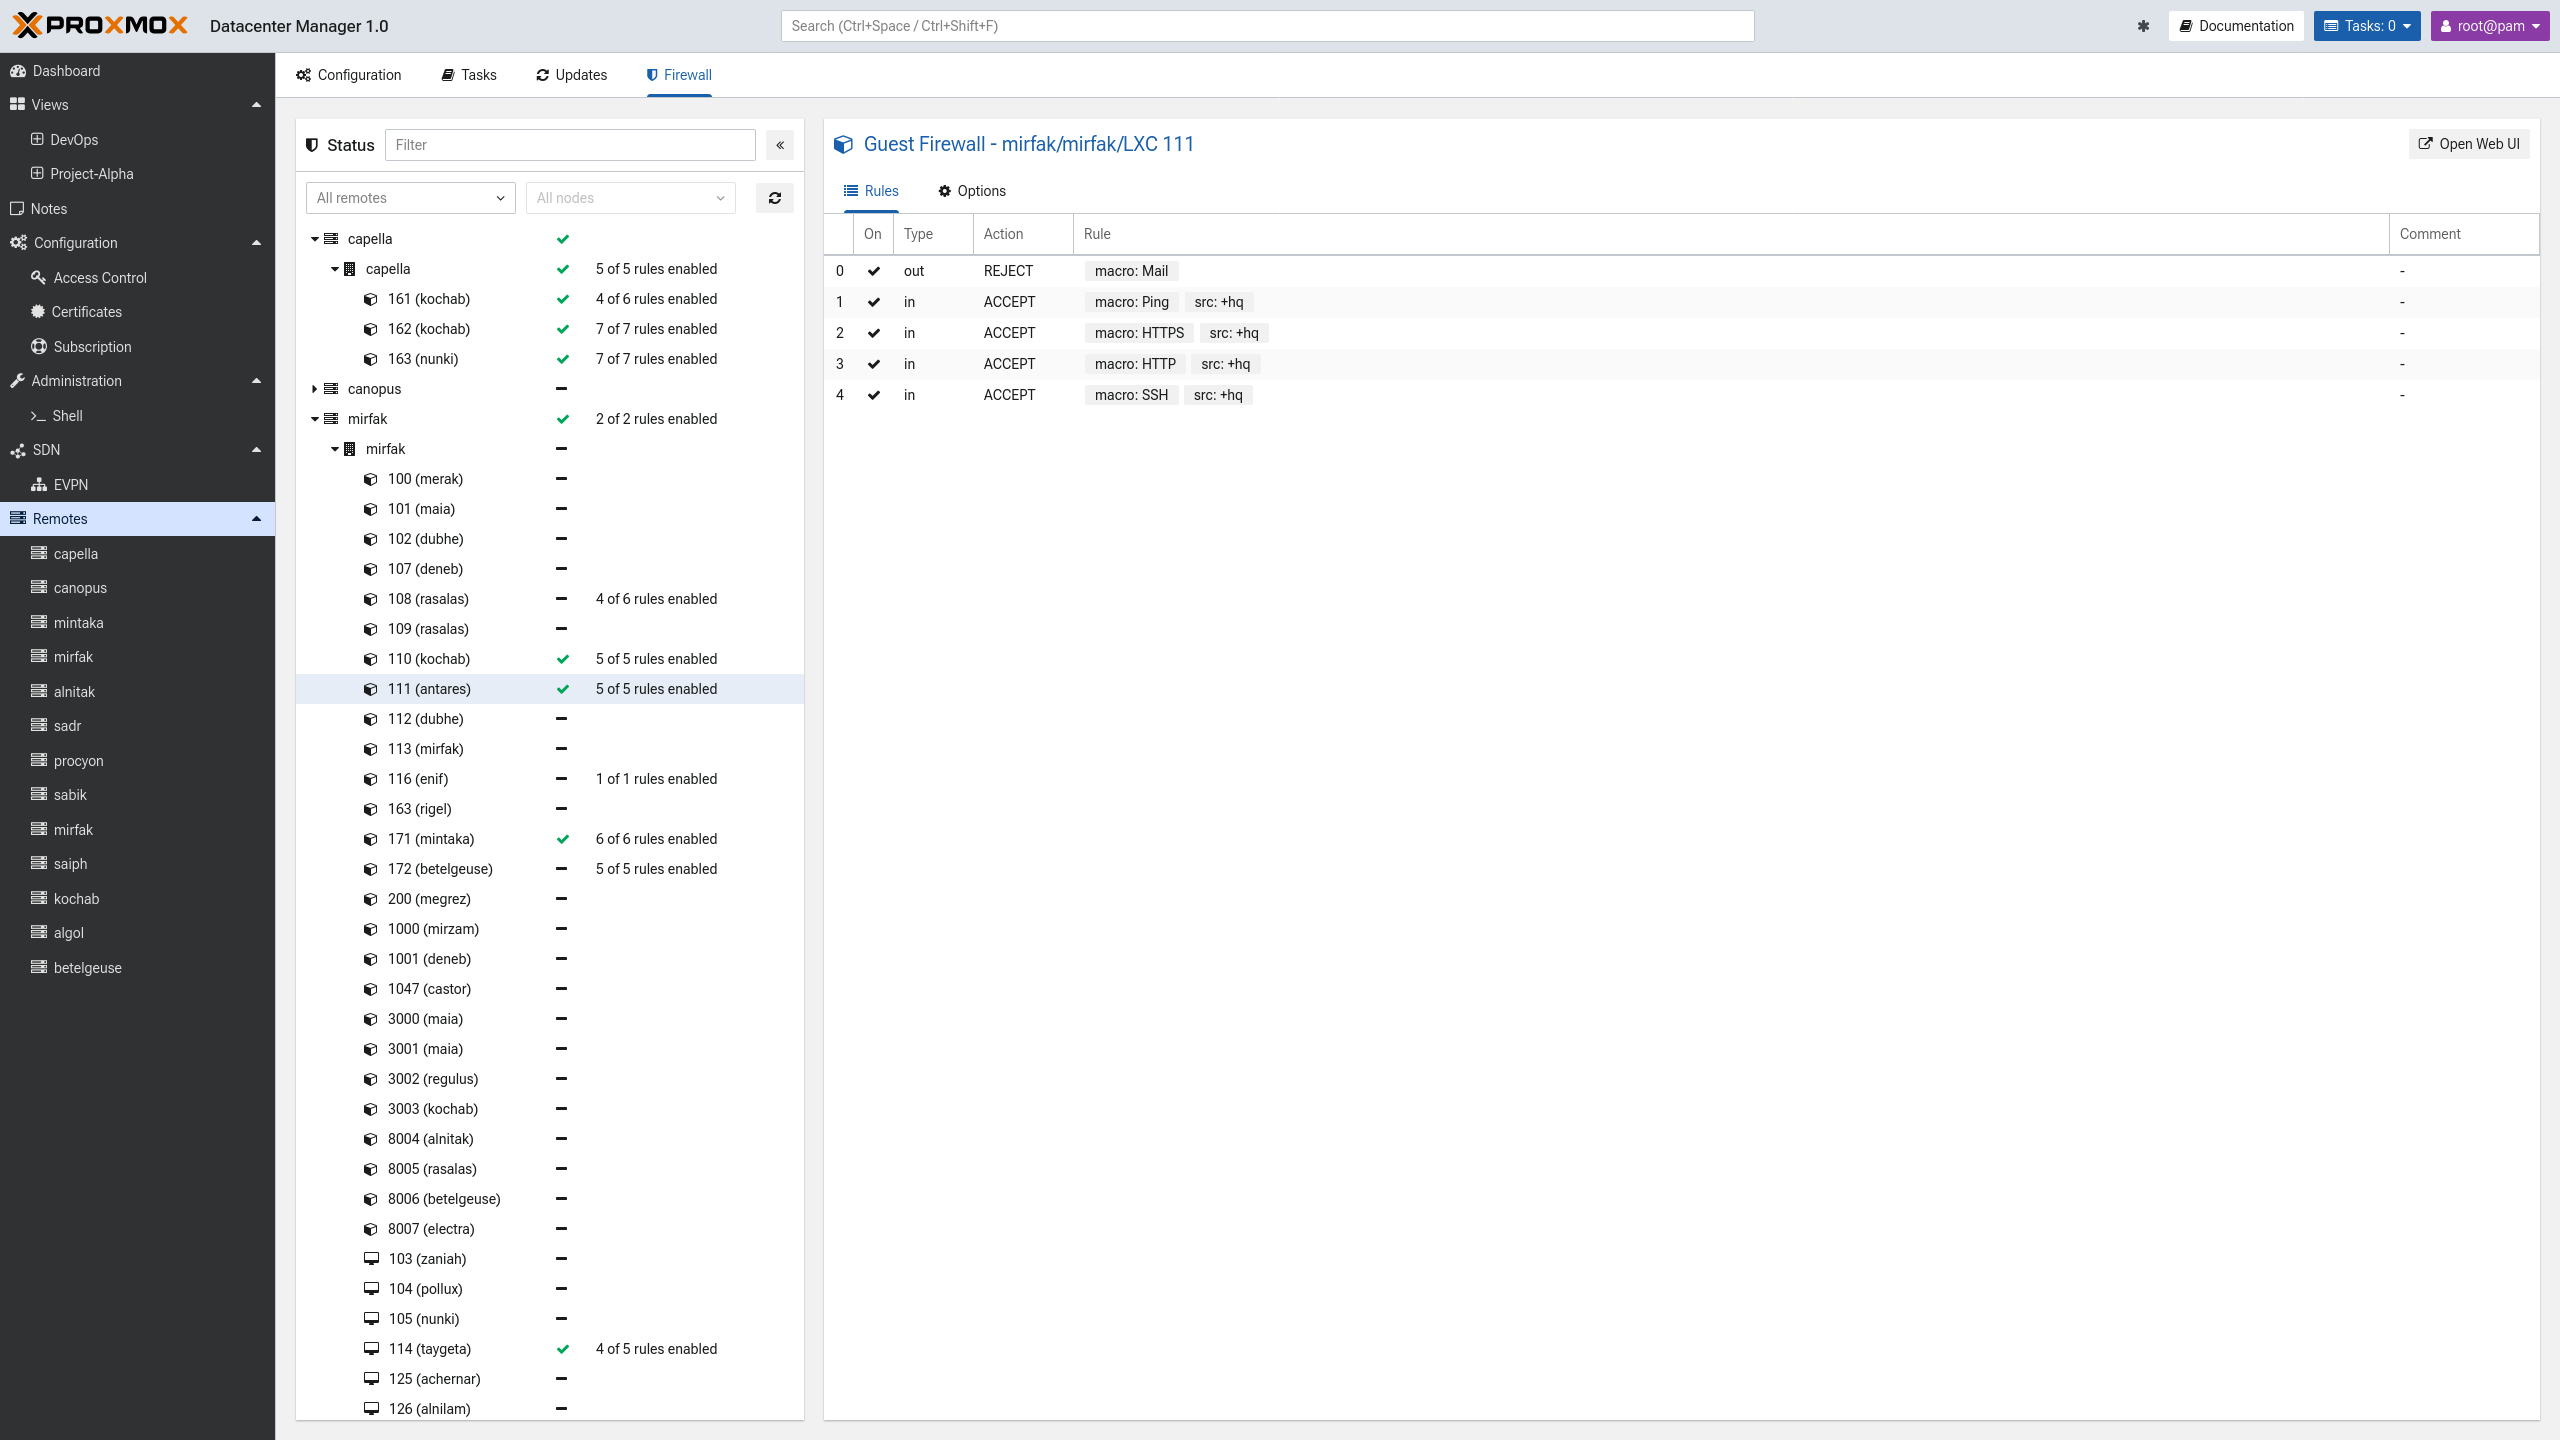Toggle the On checkmark for SSH rule 4
Viewport: 2560px width, 1440px height.
coord(874,395)
